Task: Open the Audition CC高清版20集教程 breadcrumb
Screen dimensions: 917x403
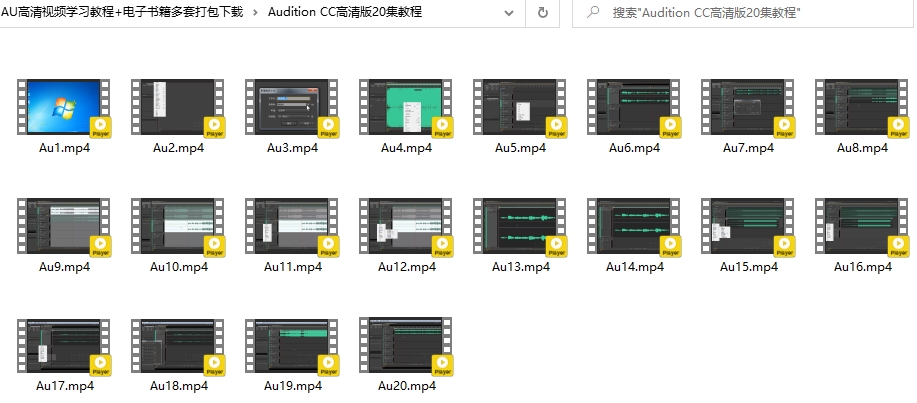Action: (x=344, y=13)
